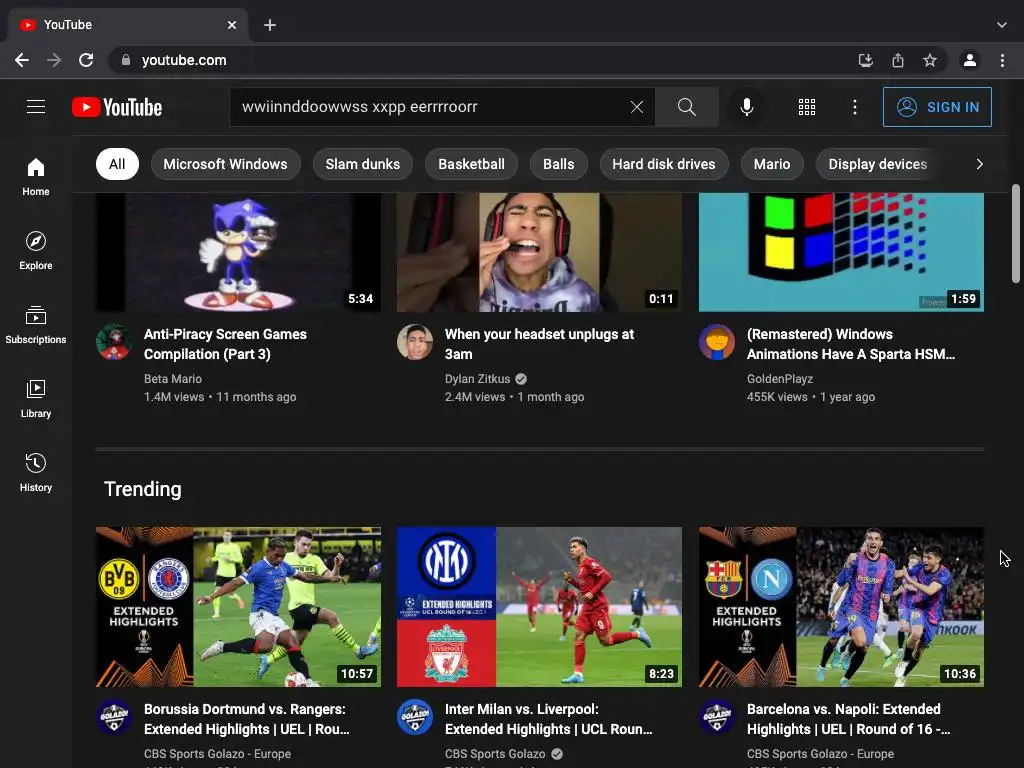This screenshot has height=768, width=1024.
Task: Open Anti-Piracy Screen Games video thumbnail
Action: (238, 252)
